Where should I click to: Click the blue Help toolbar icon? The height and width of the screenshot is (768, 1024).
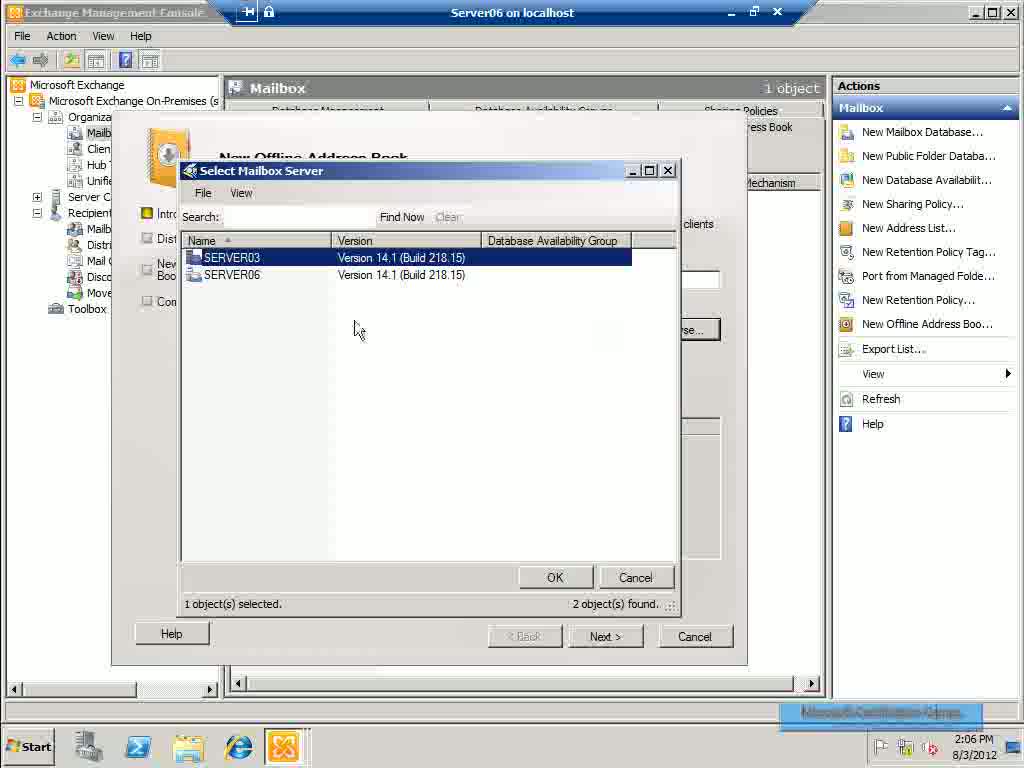125,61
